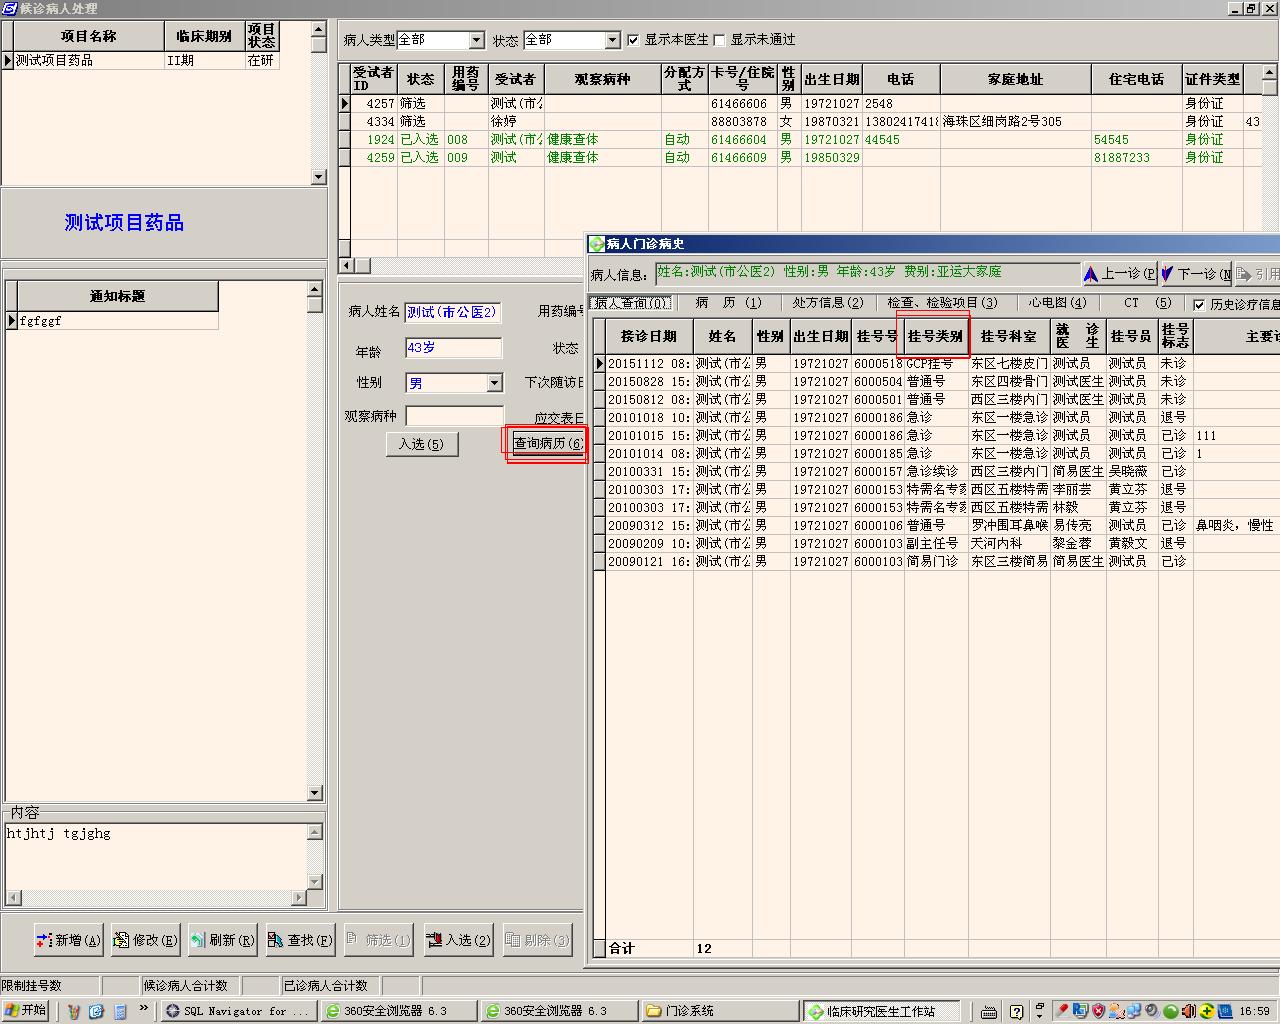Open the 状态 filter dropdown

pyautogui.click(x=612, y=40)
